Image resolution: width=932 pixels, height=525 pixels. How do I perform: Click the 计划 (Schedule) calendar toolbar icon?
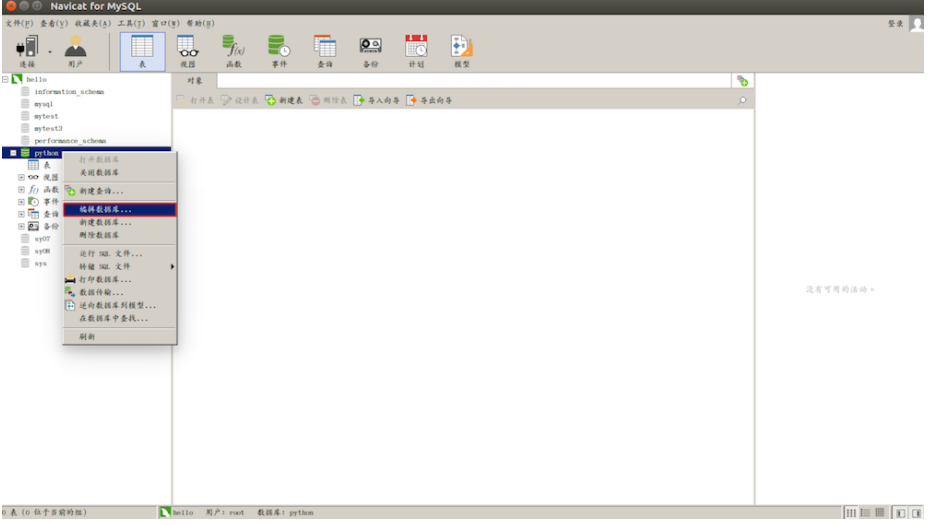click(x=416, y=51)
